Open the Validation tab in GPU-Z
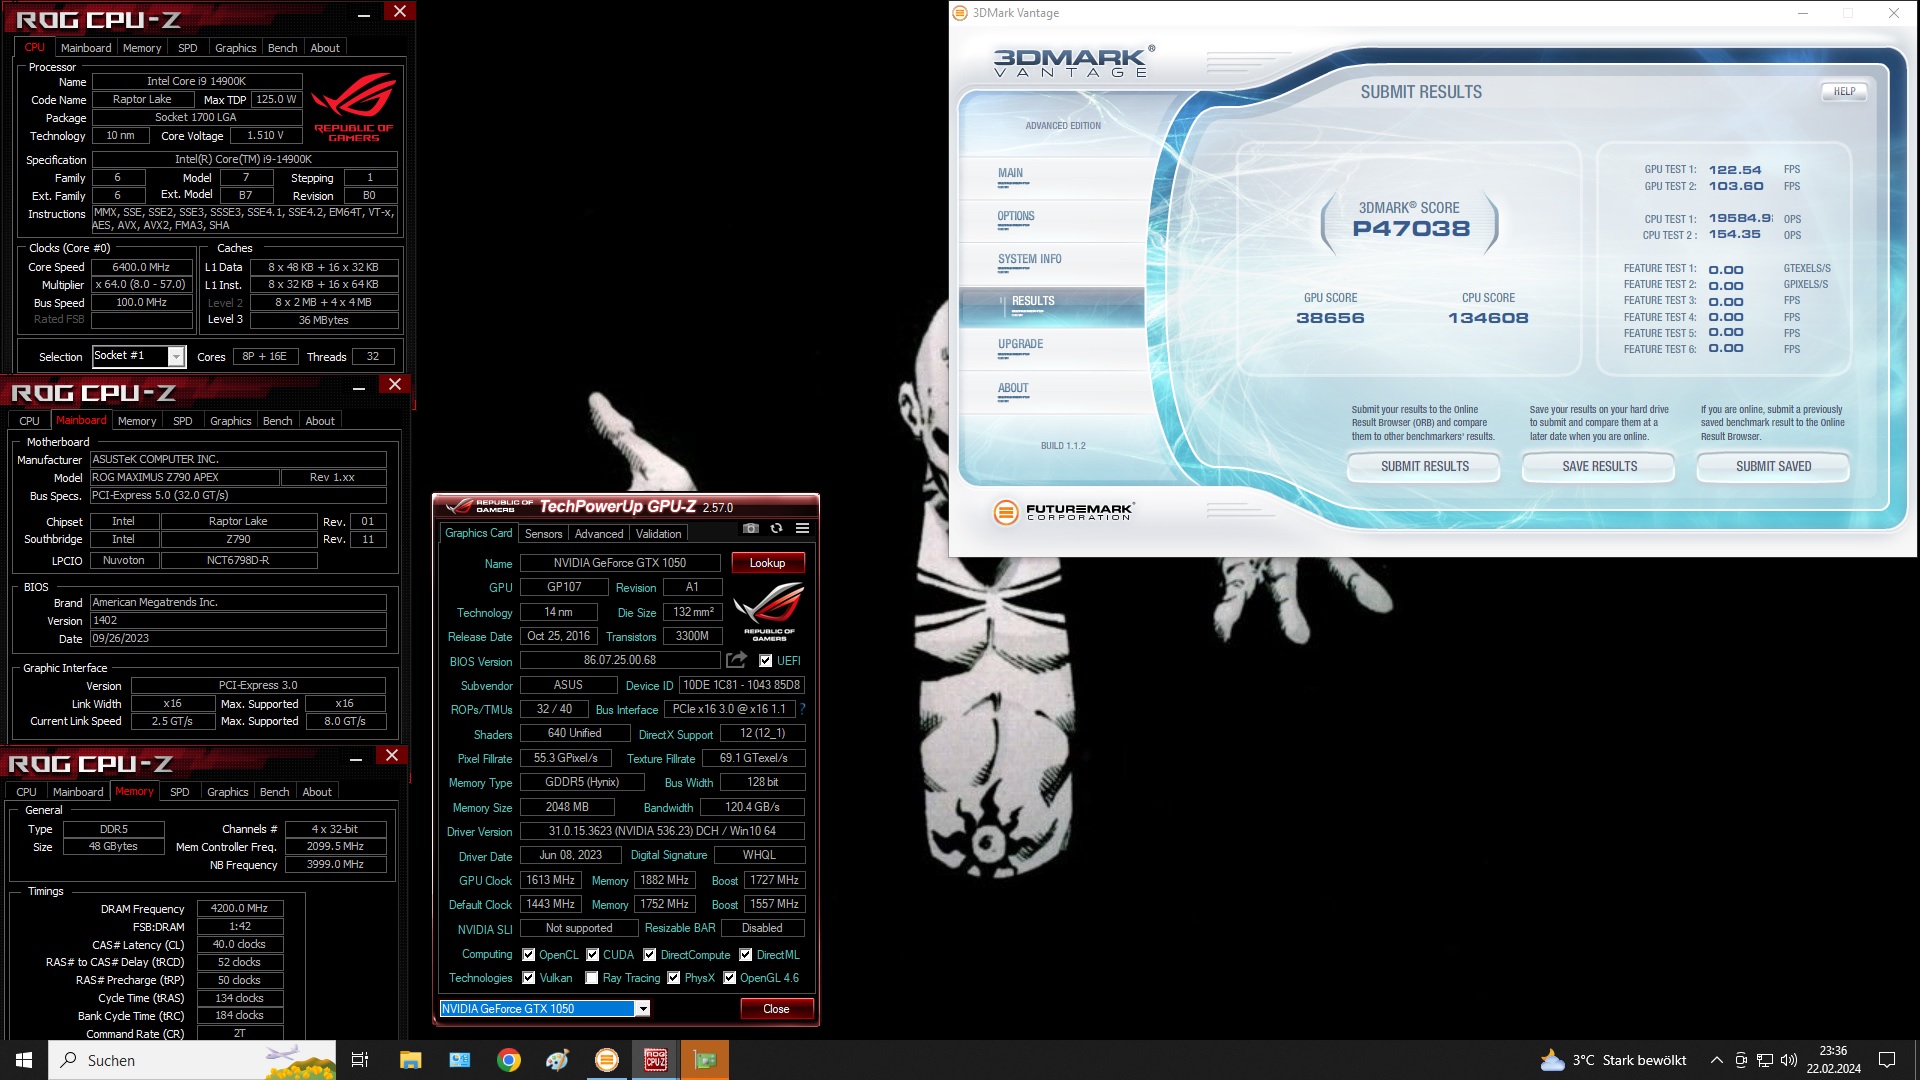 coord(659,534)
